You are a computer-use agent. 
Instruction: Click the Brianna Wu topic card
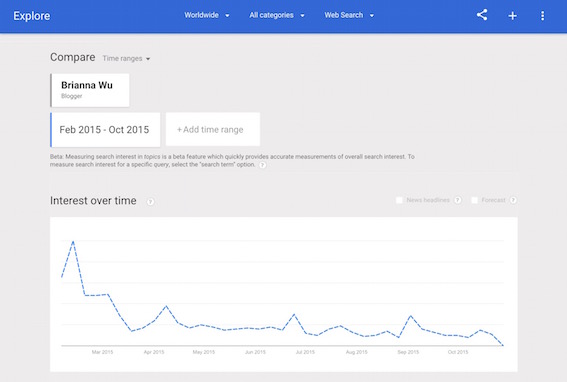pos(90,90)
